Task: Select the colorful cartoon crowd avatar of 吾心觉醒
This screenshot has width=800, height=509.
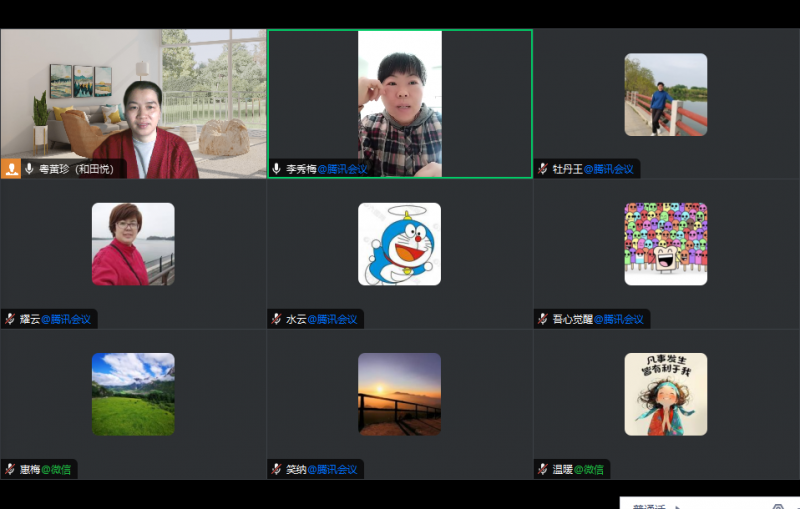Action: (x=666, y=244)
